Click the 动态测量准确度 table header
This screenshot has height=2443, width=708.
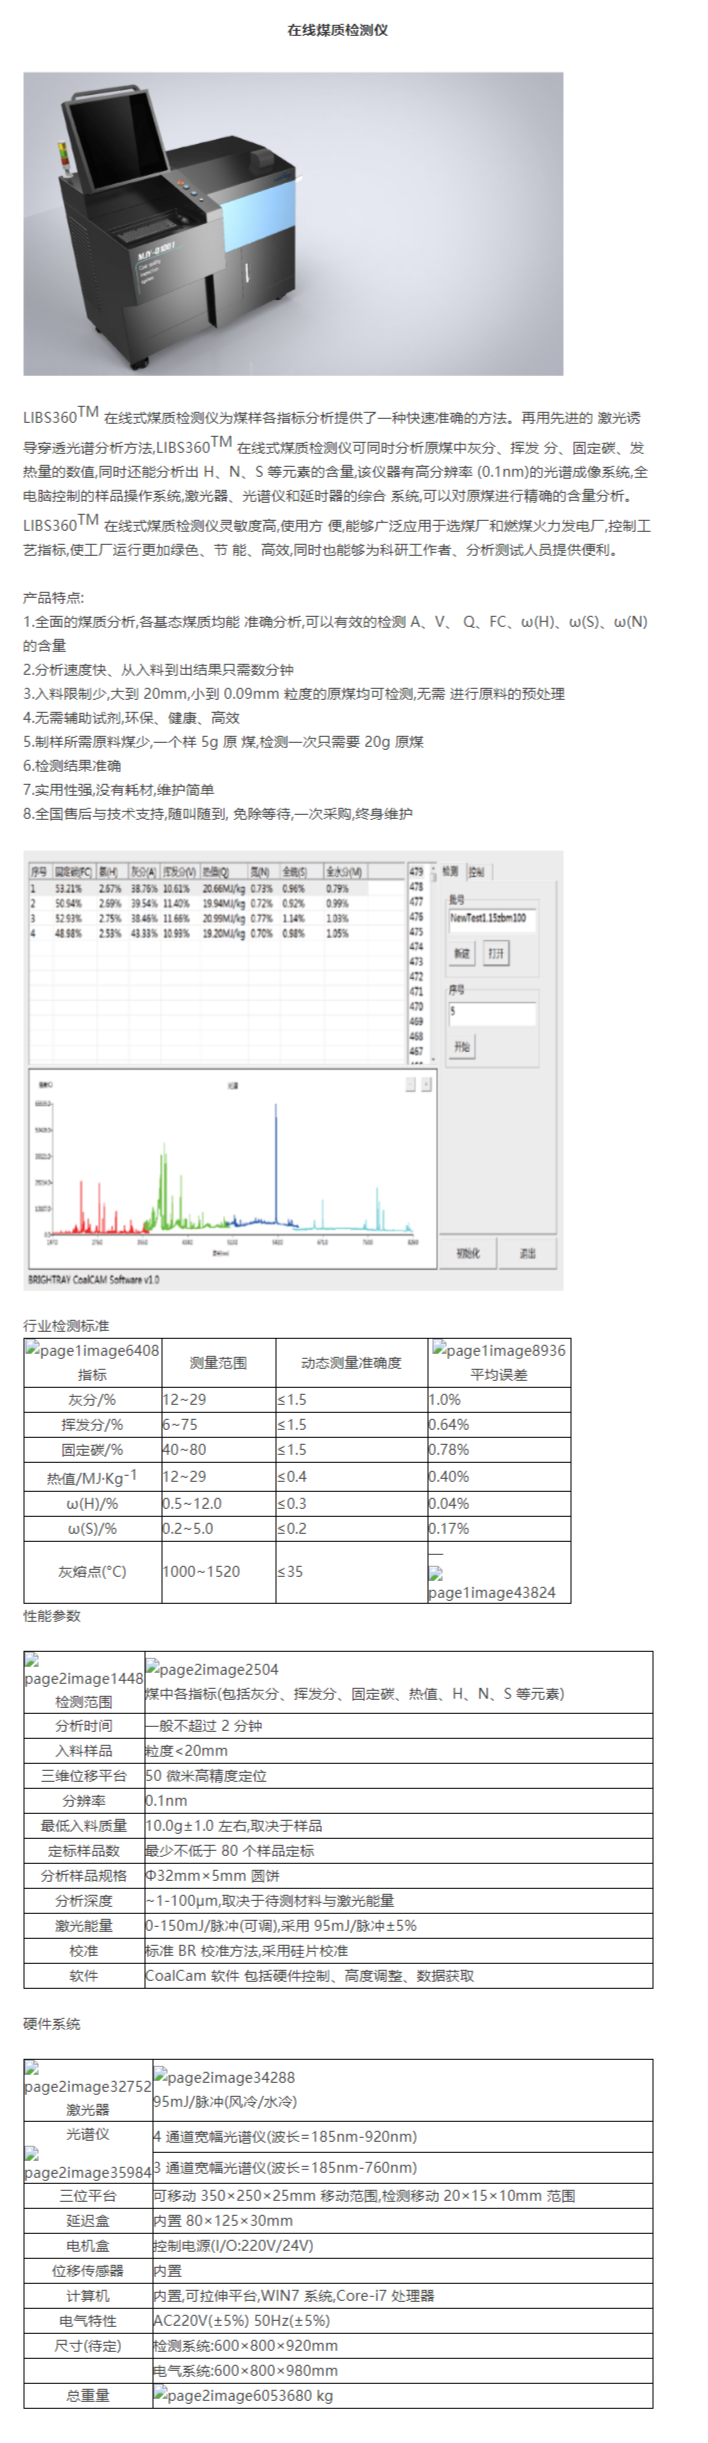(x=351, y=1362)
